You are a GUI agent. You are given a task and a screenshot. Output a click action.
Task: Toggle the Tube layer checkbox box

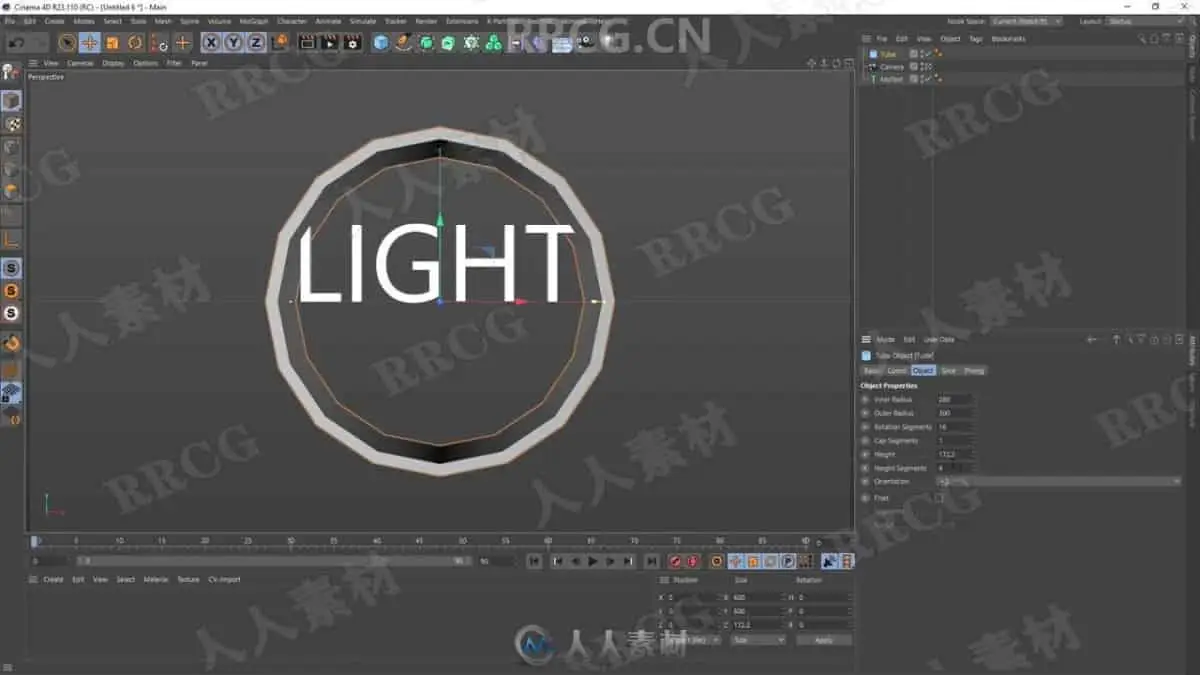[913, 54]
